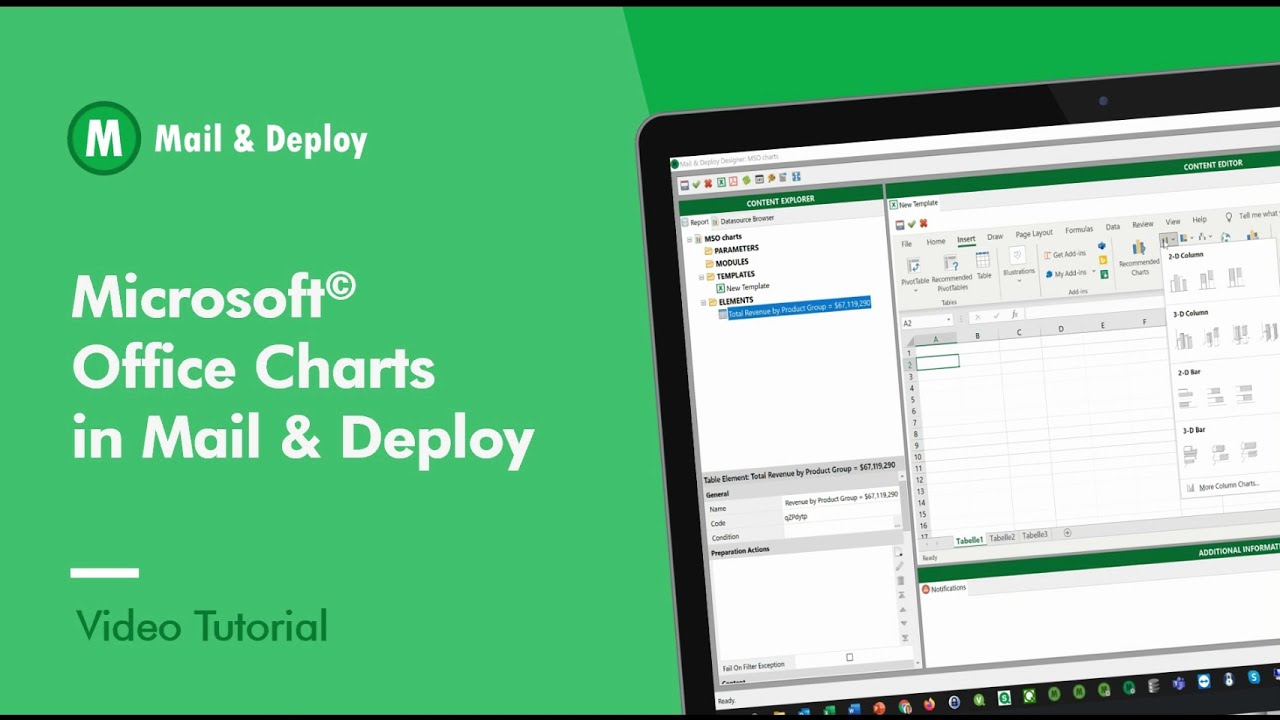This screenshot has height=720, width=1280.
Task: Click the first 2-D Column chart icon
Action: 1178,283
